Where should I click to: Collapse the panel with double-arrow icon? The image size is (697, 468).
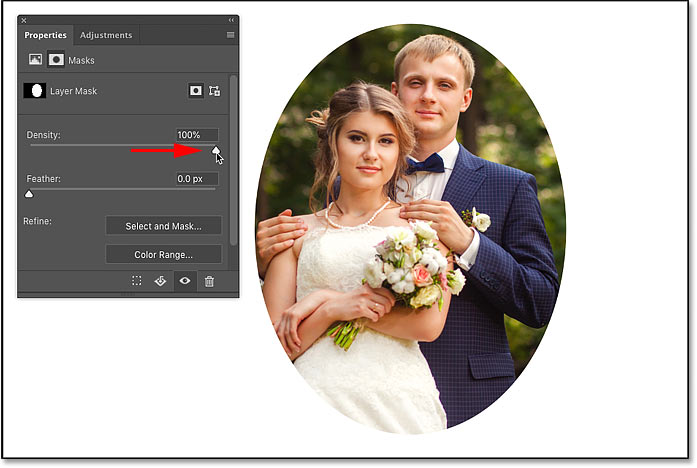tap(231, 19)
